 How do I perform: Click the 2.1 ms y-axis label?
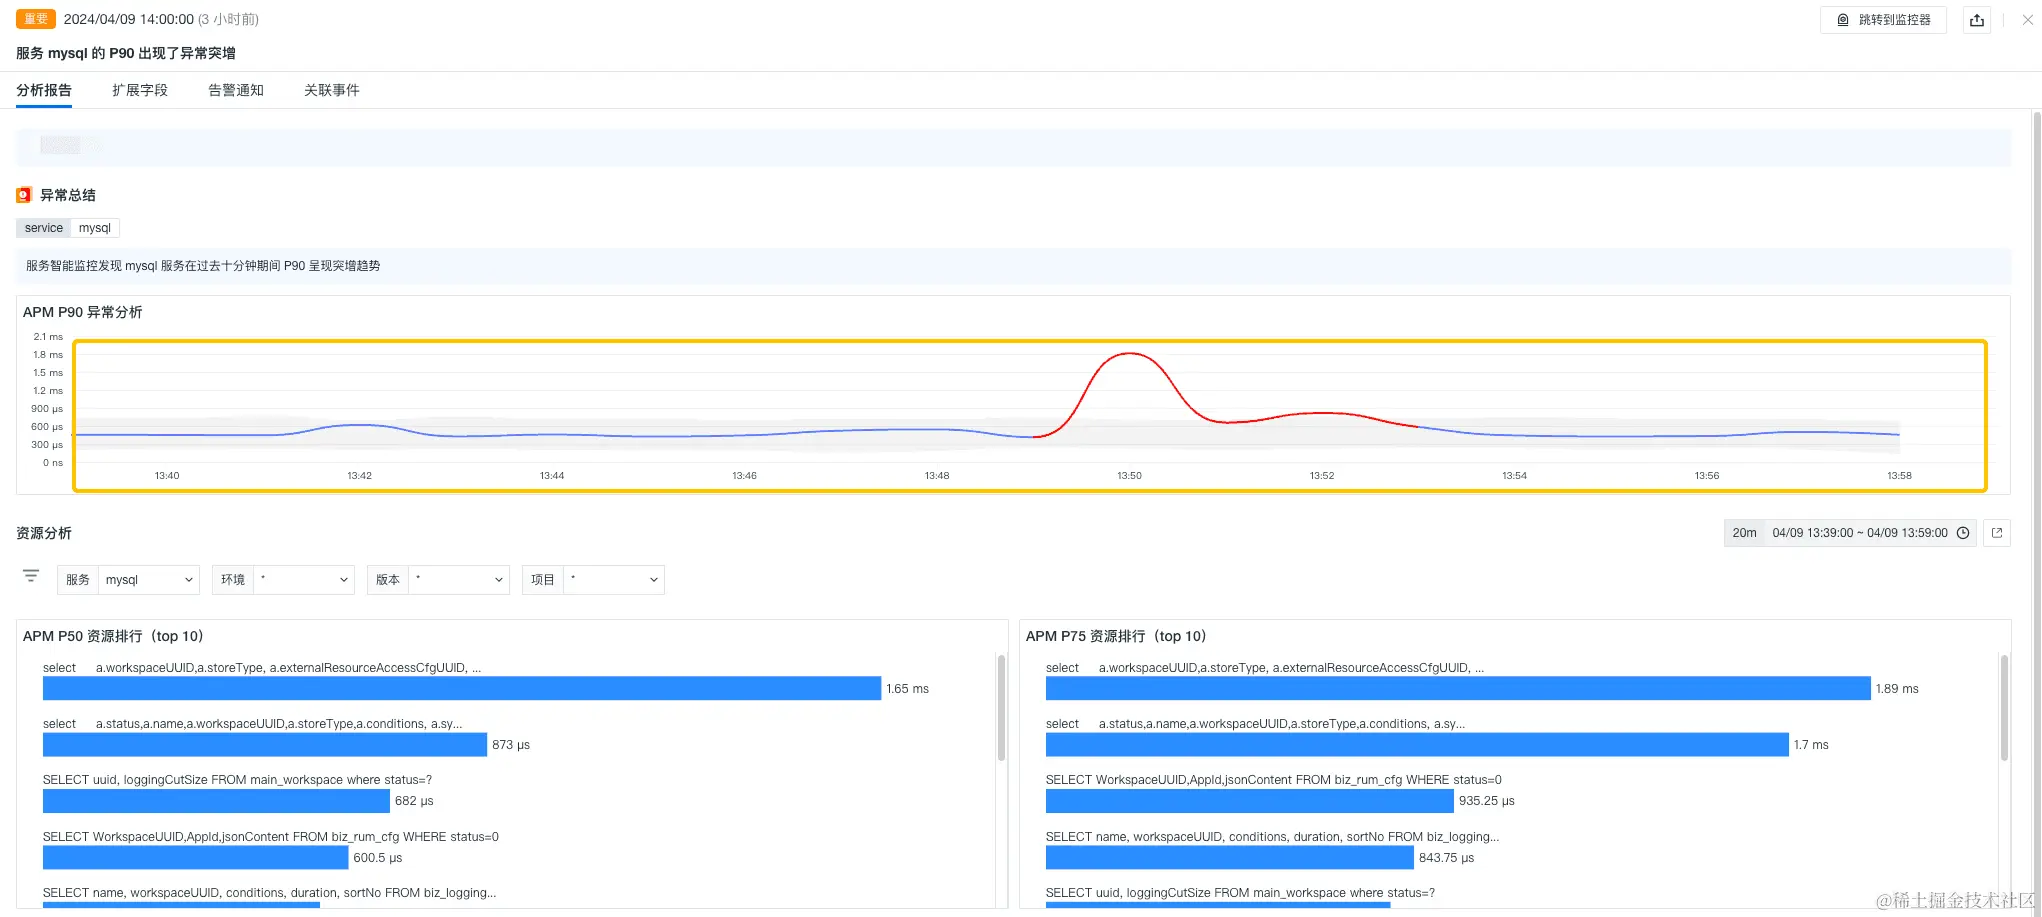48,337
